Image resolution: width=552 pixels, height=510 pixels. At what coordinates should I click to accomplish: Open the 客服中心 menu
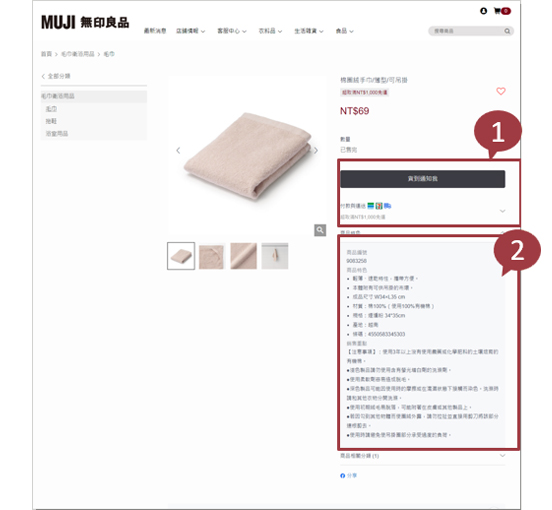pyautogui.click(x=232, y=31)
